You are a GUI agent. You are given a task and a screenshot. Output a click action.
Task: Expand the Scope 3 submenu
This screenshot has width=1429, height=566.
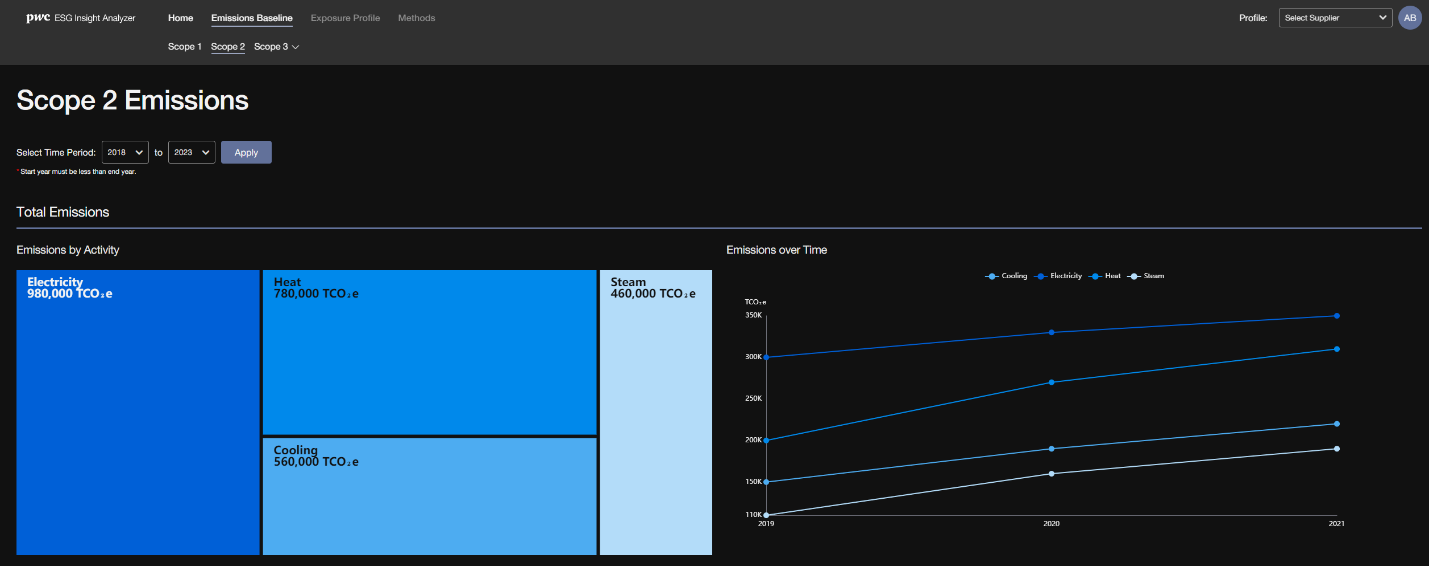(x=277, y=47)
